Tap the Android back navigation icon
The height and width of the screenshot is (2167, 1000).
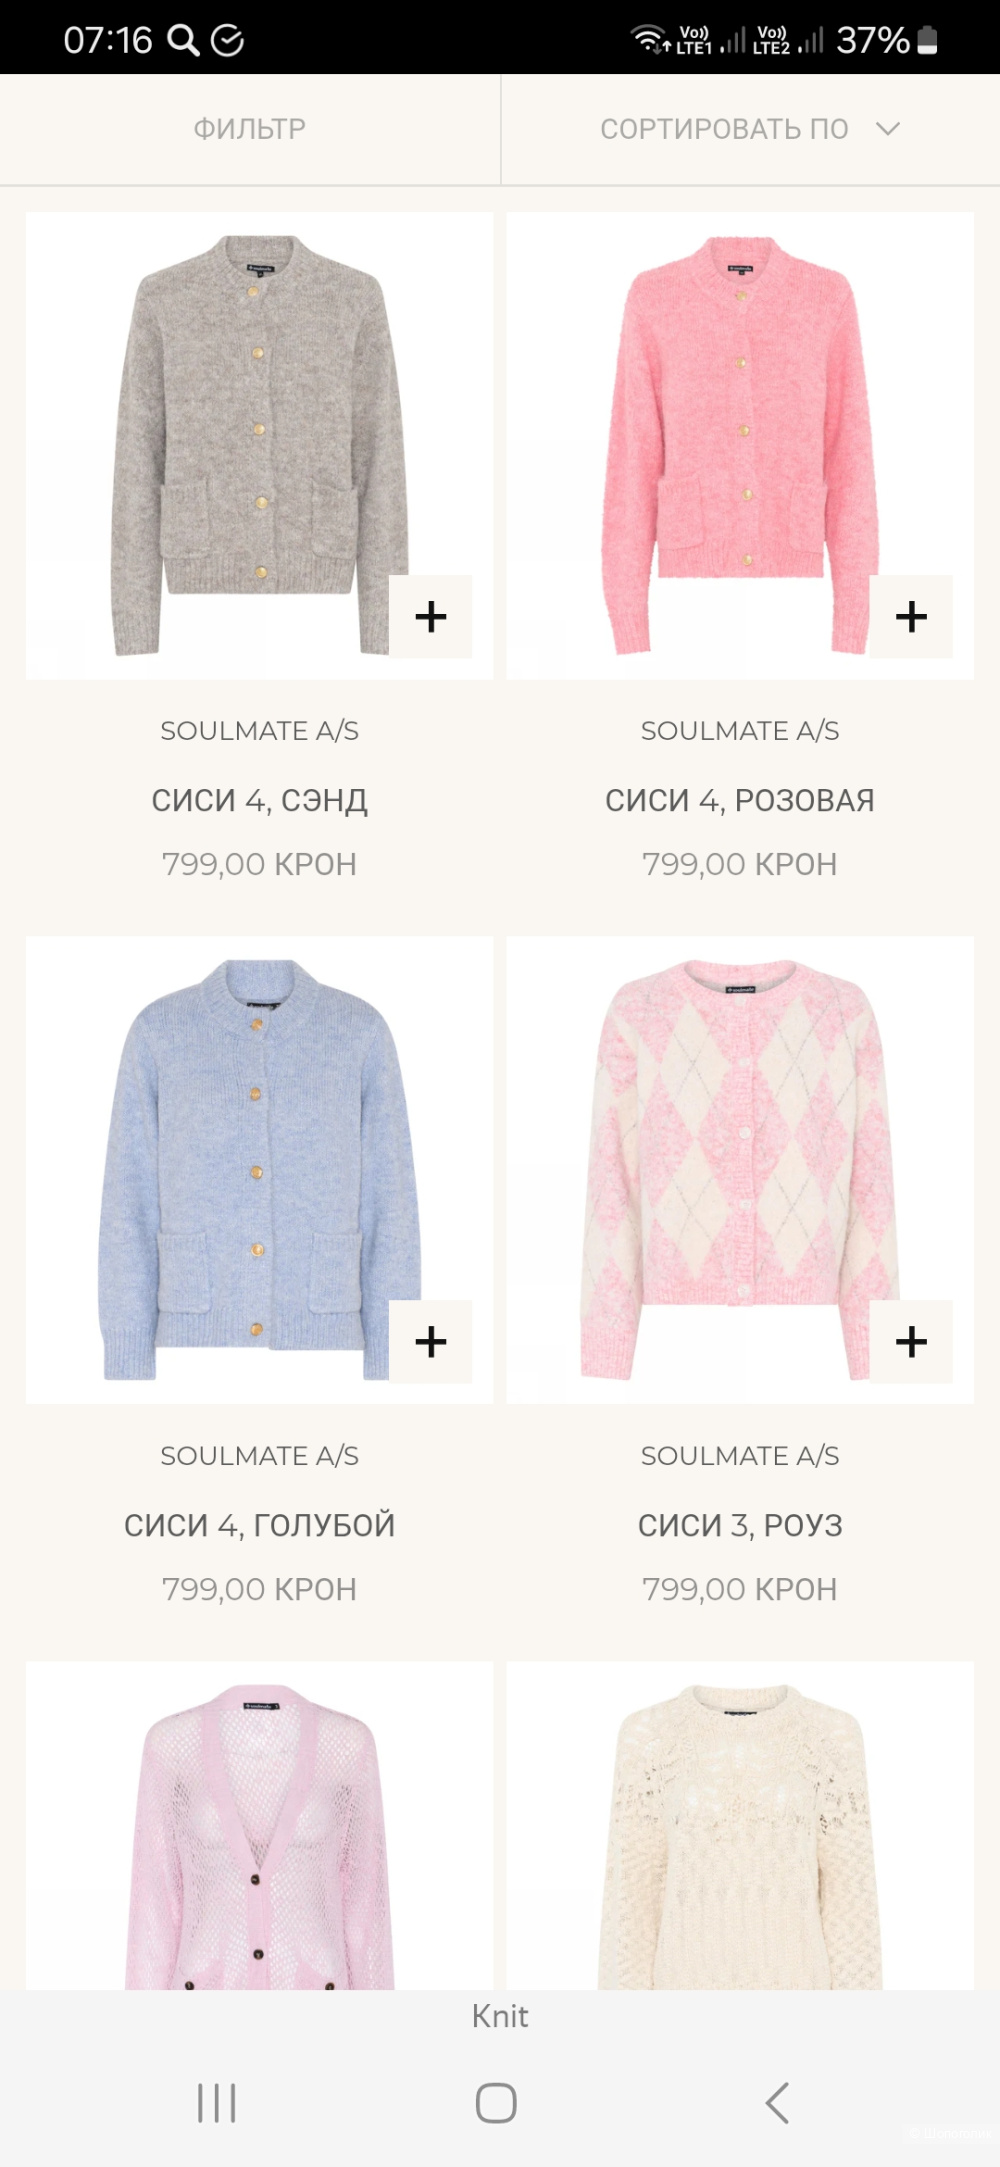[x=778, y=2102]
